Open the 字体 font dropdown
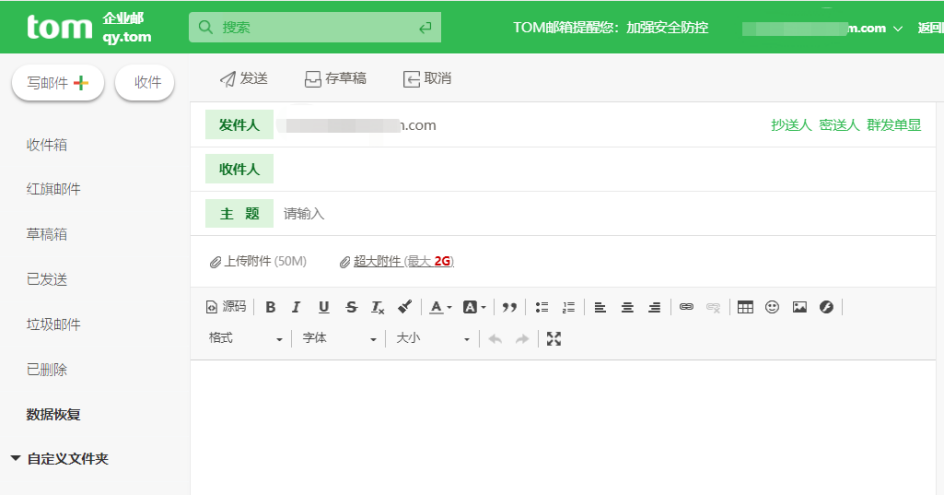This screenshot has width=944, height=495. click(x=339, y=339)
